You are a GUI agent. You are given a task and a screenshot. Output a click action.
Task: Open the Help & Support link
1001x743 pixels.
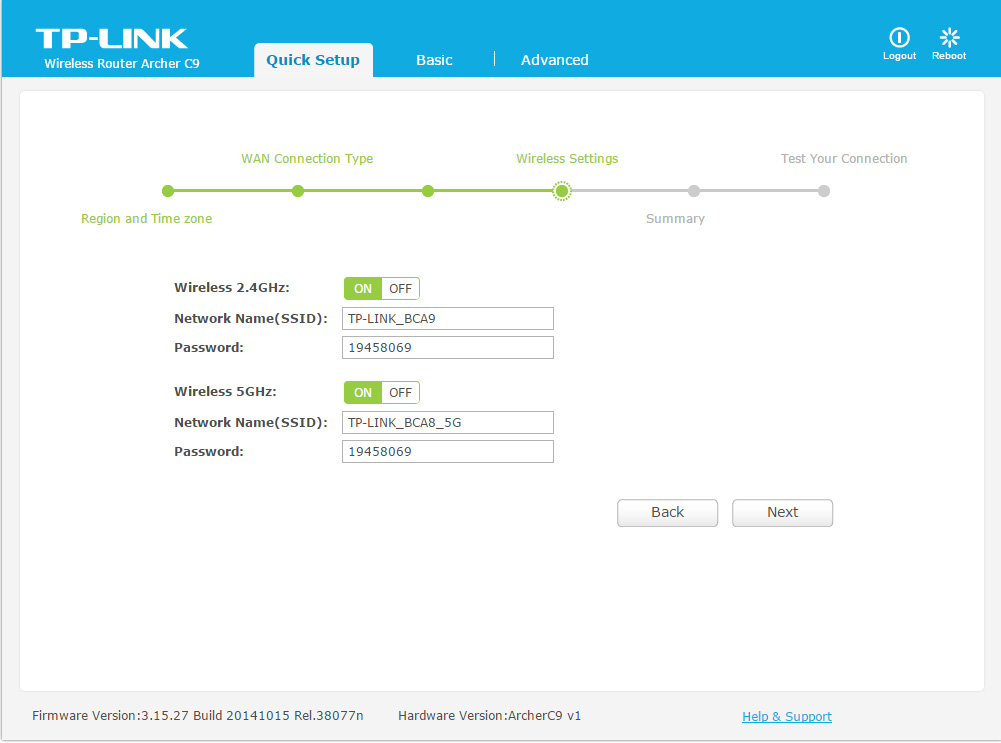[786, 716]
